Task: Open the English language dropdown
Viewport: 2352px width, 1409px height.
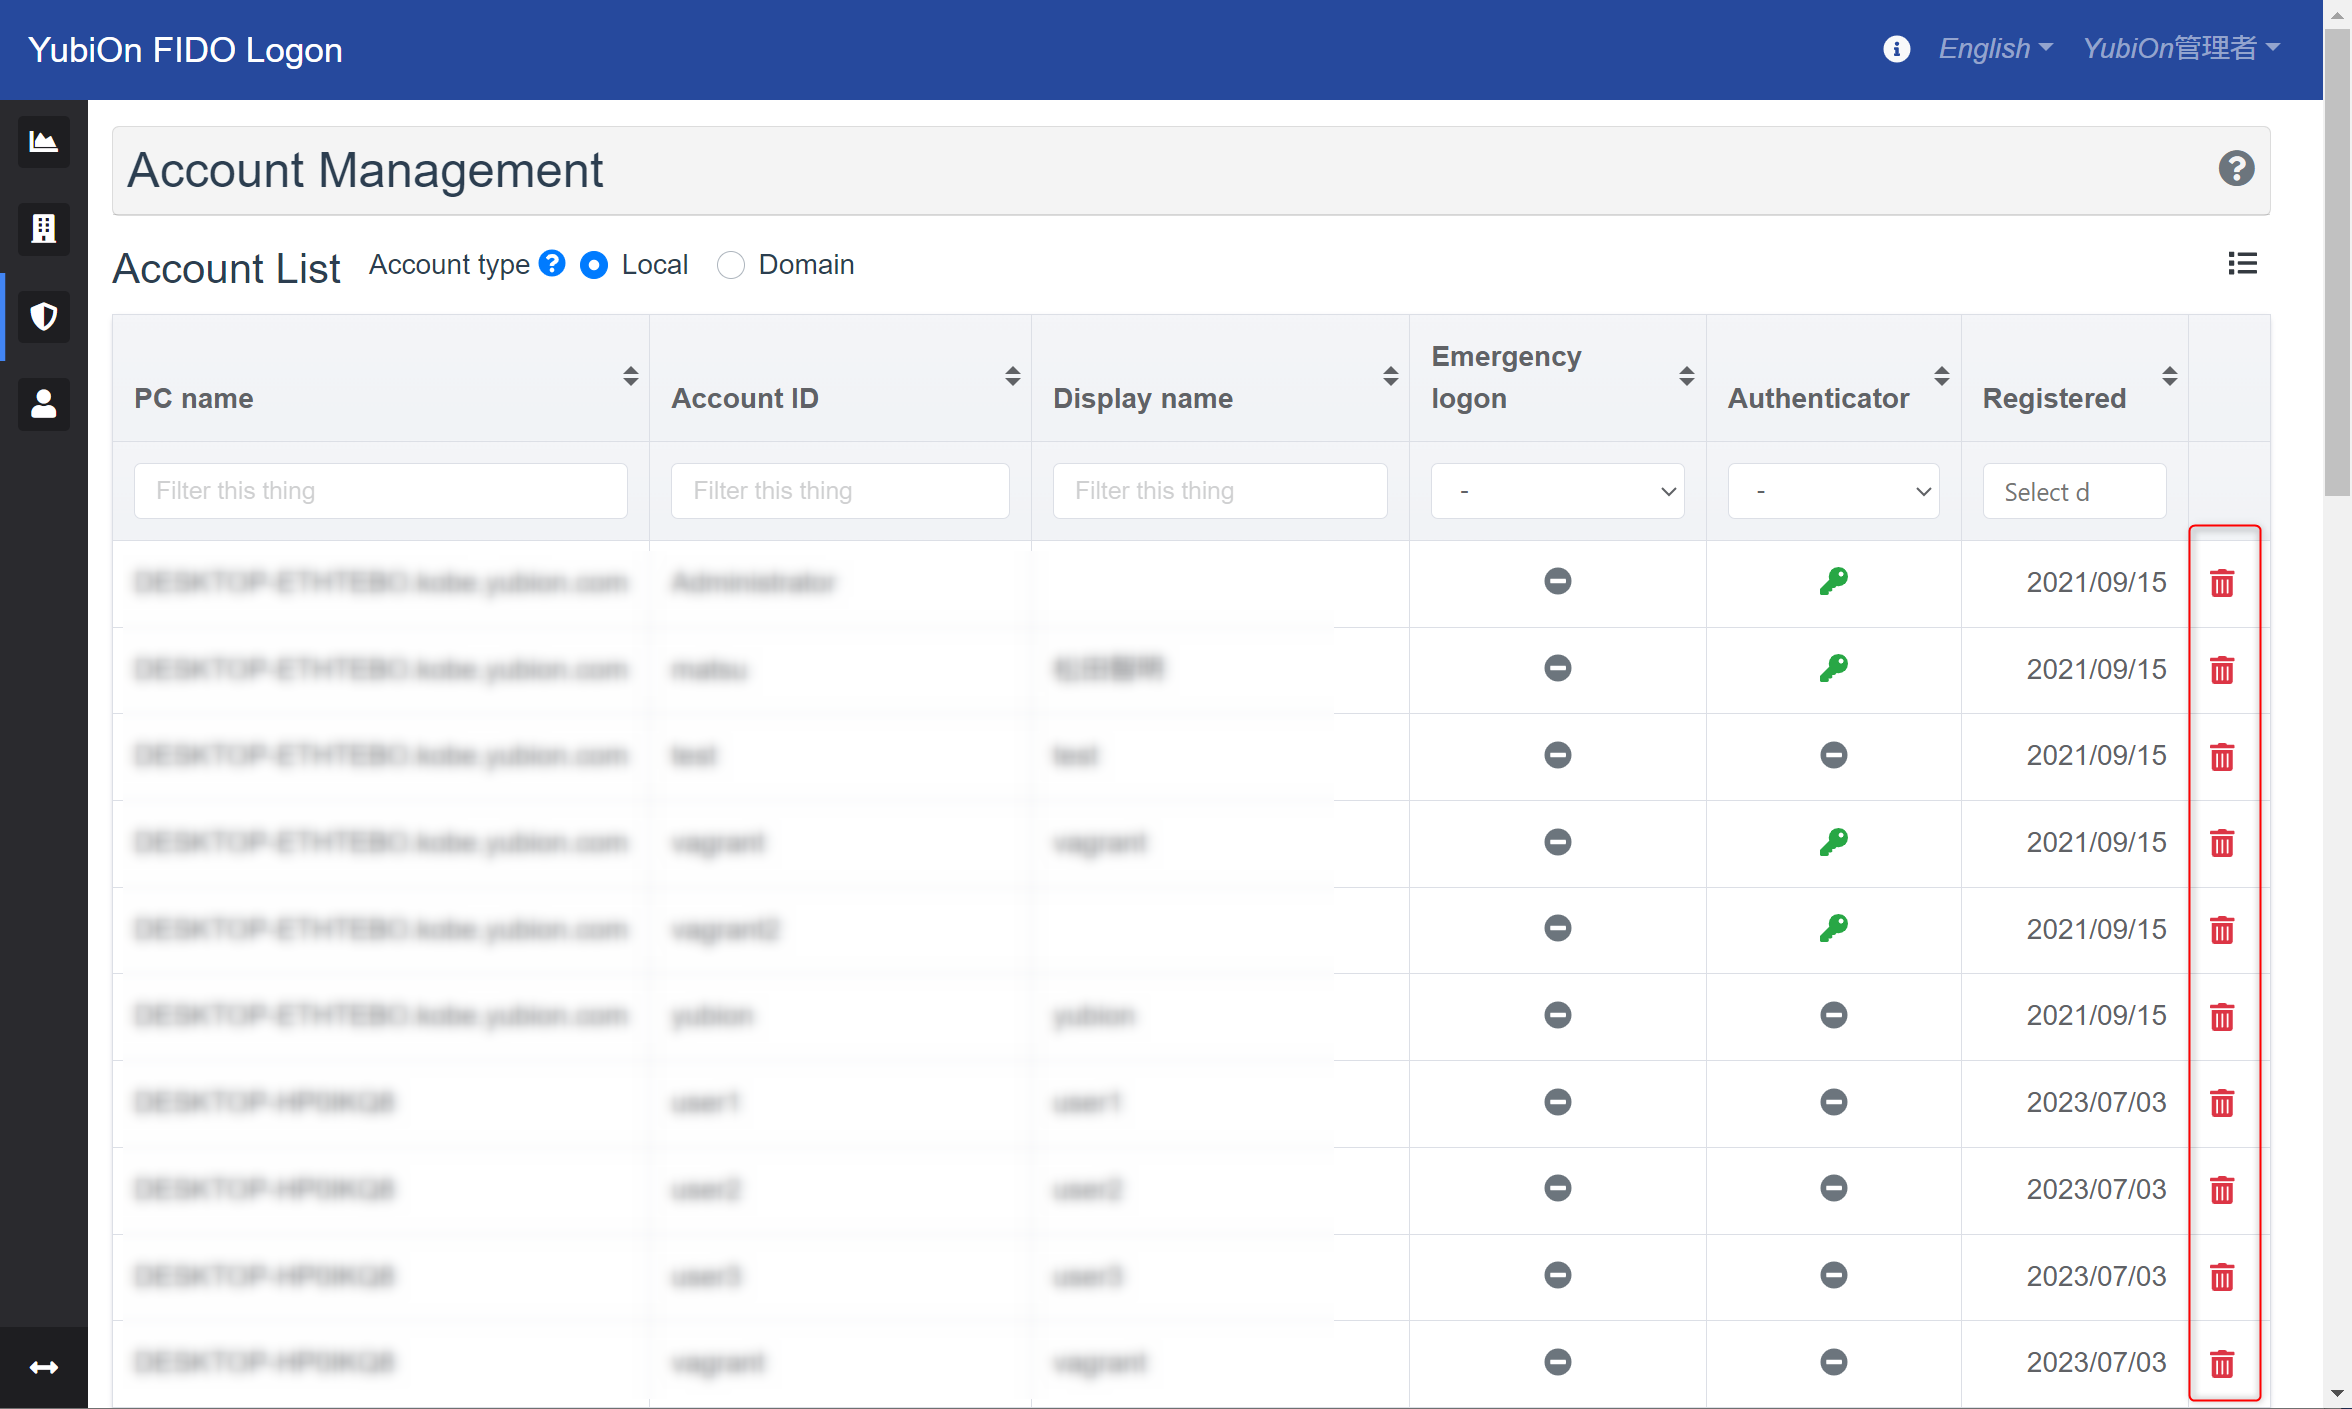Action: point(1995,48)
